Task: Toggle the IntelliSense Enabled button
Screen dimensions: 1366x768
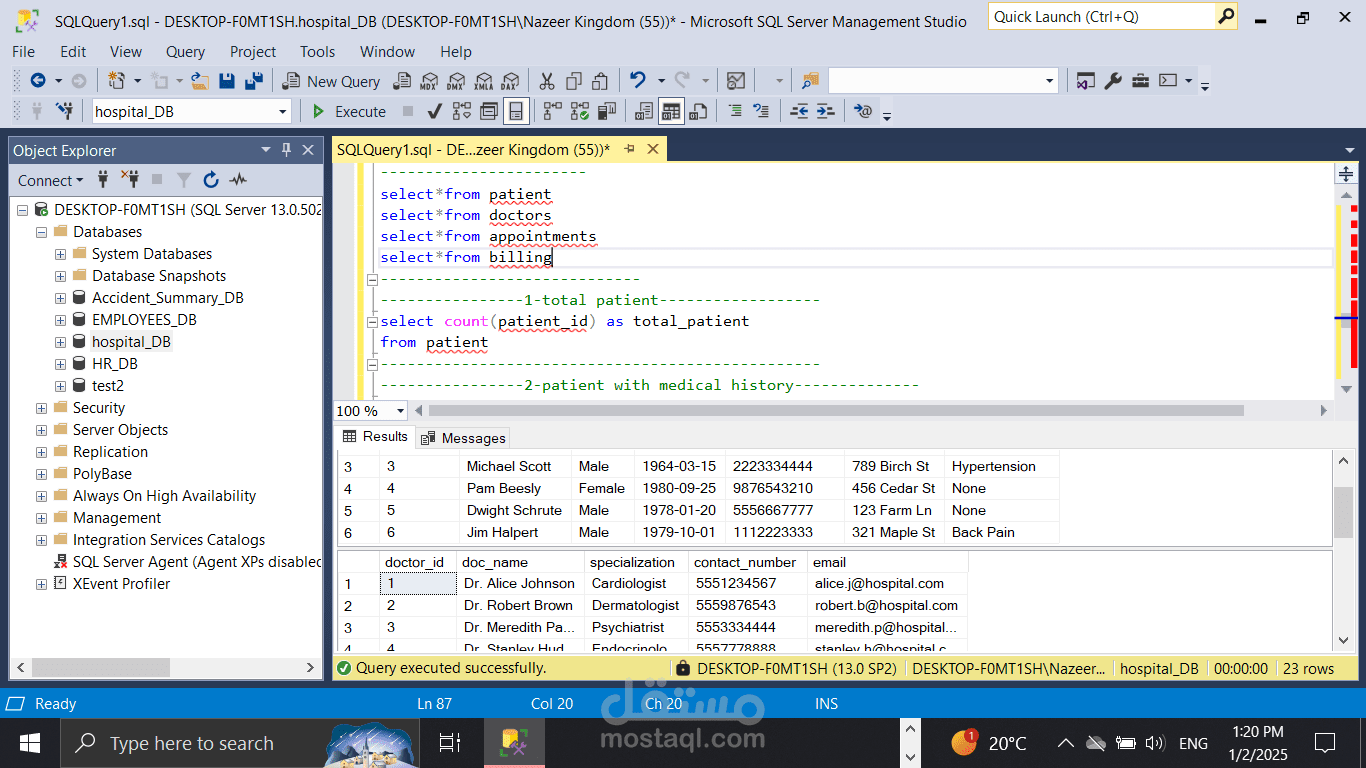Action: click(x=516, y=111)
